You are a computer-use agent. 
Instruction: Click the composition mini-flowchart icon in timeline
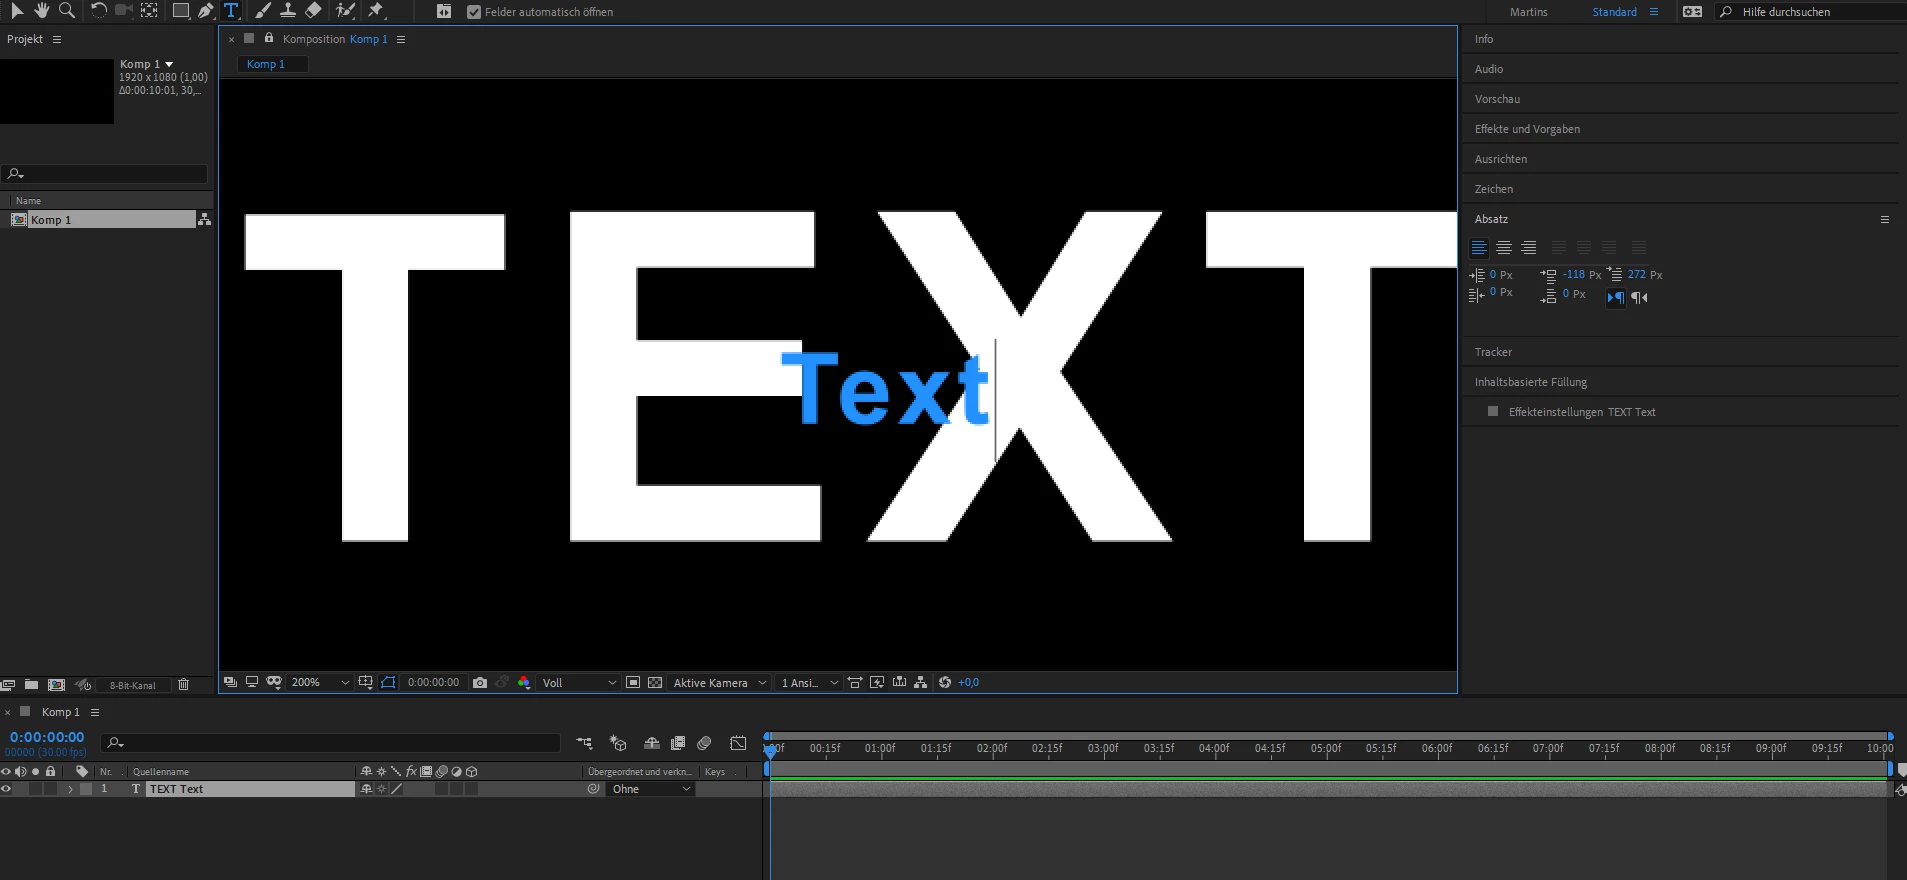[x=585, y=743]
